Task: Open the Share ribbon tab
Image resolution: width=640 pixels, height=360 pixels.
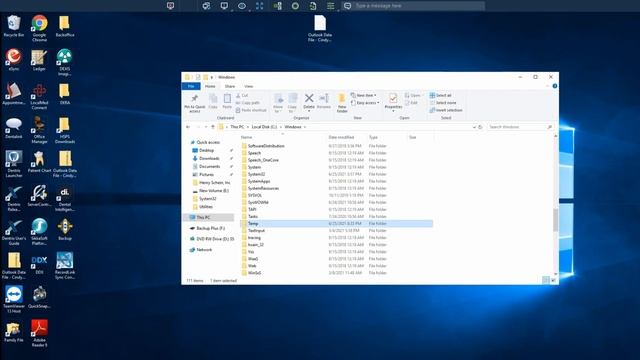Action: 230,86
